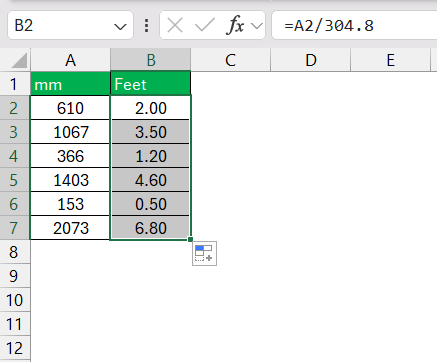The width and height of the screenshot is (437, 362).
Task: Select row 12 header
Action: [x=15, y=348]
